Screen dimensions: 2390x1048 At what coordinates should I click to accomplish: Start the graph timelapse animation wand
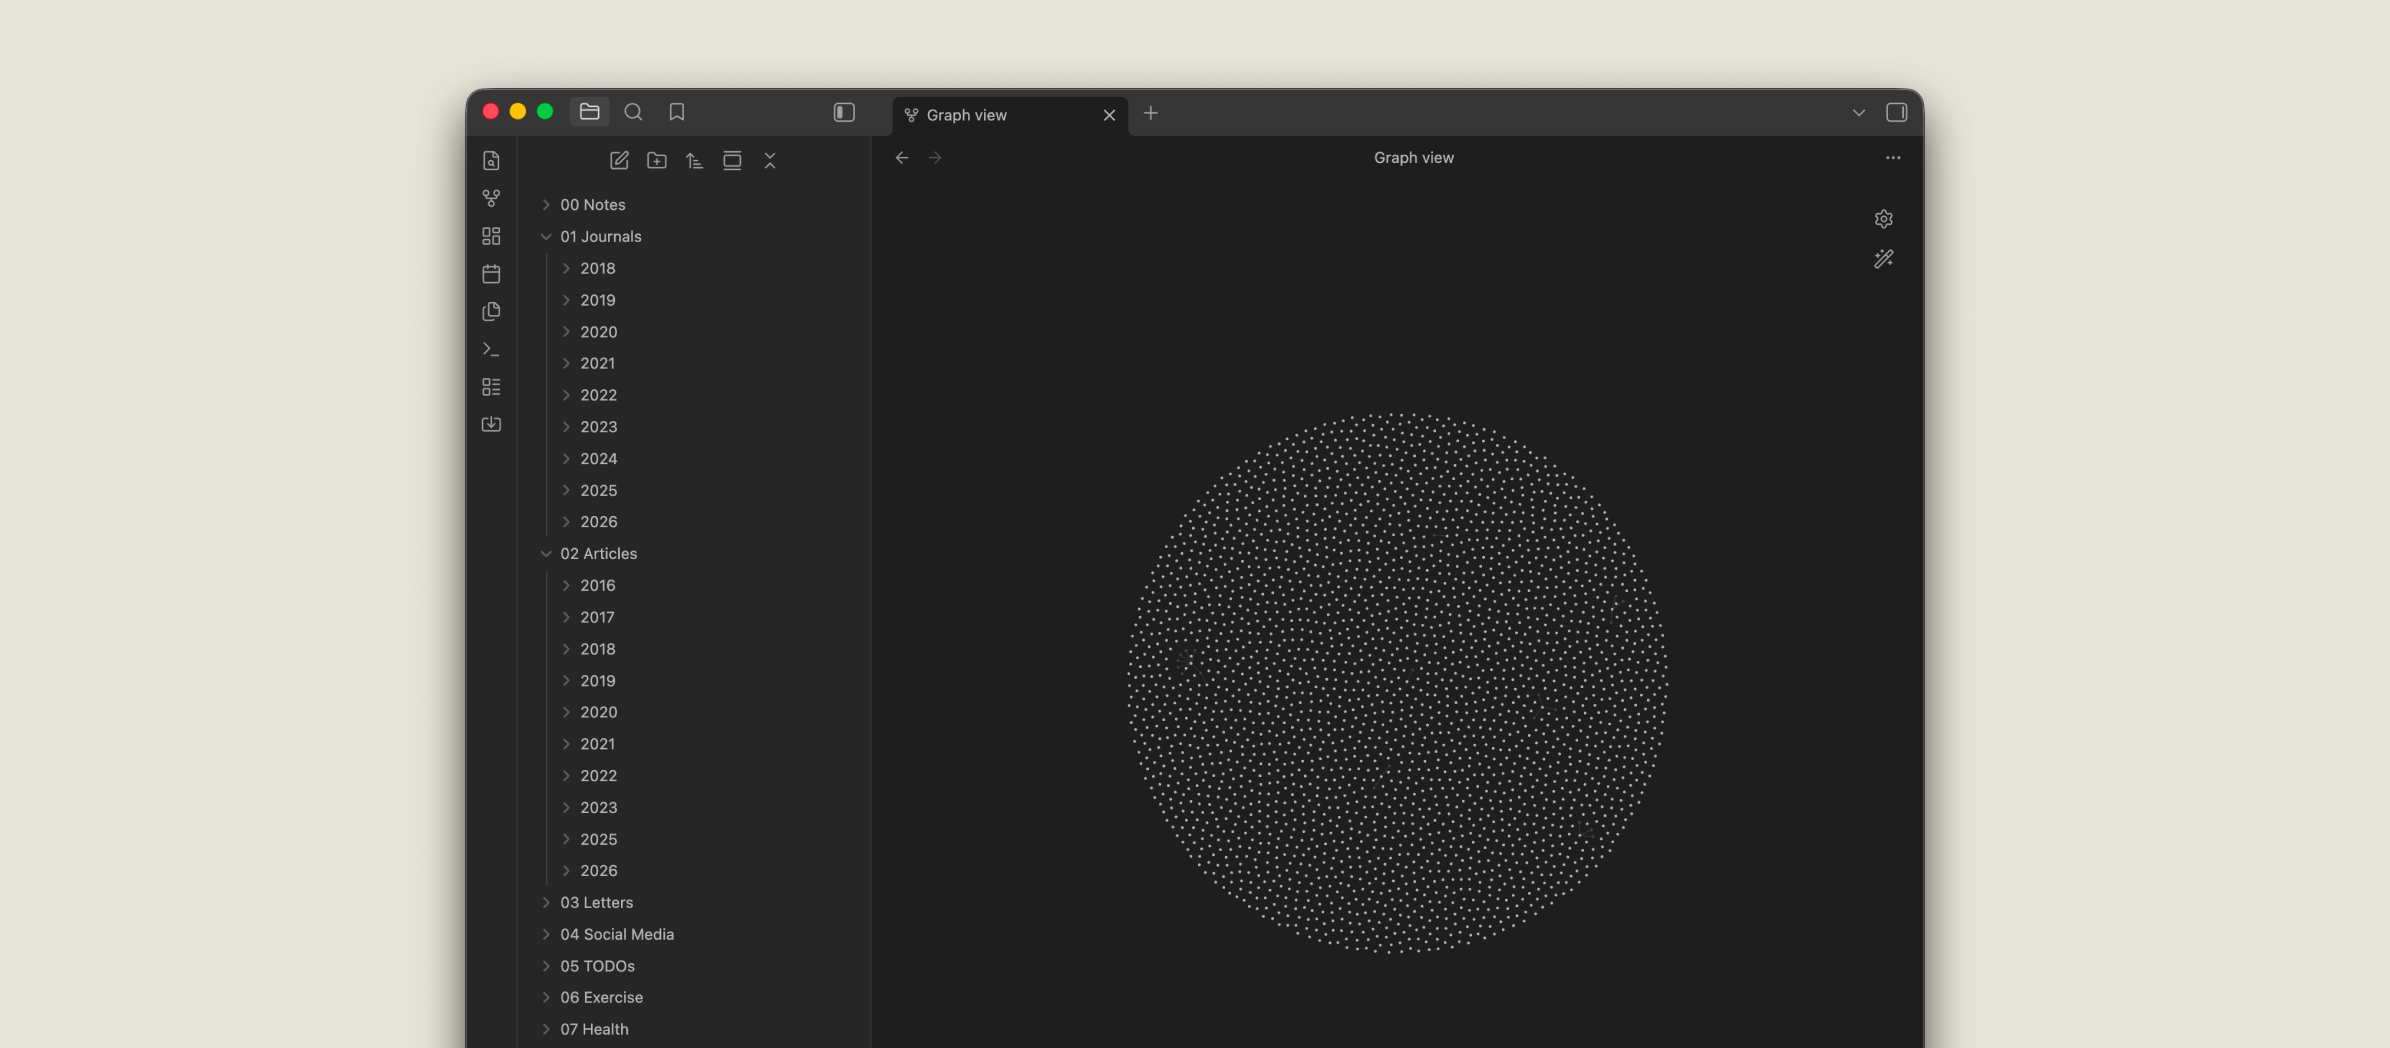tap(1884, 259)
